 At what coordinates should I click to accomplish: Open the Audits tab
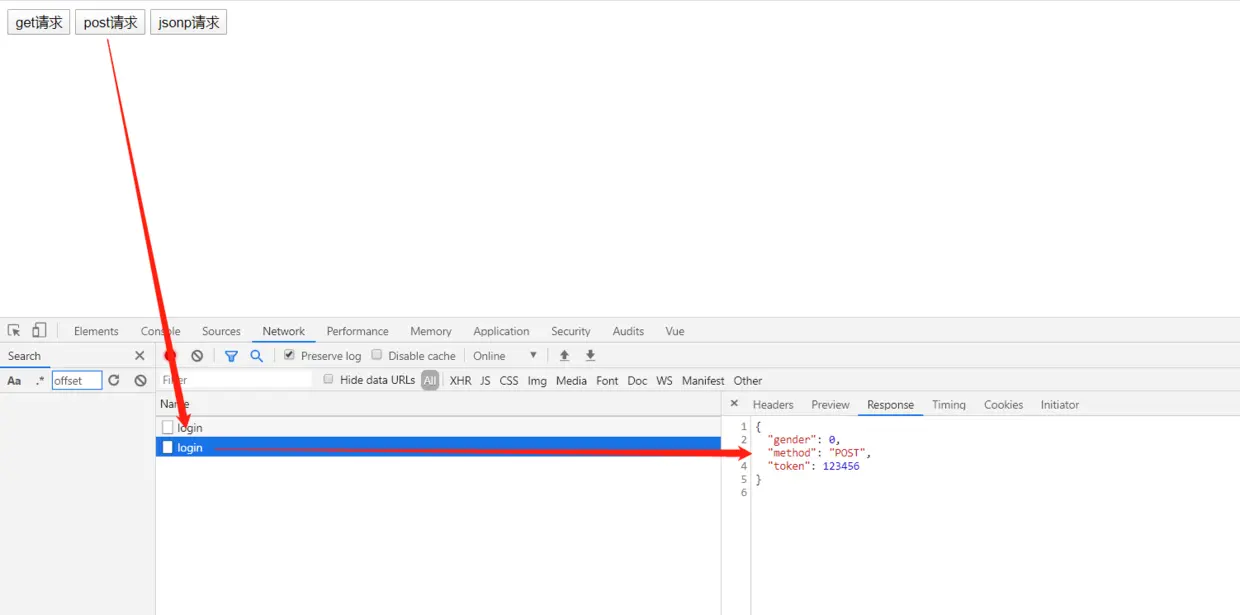tap(628, 331)
